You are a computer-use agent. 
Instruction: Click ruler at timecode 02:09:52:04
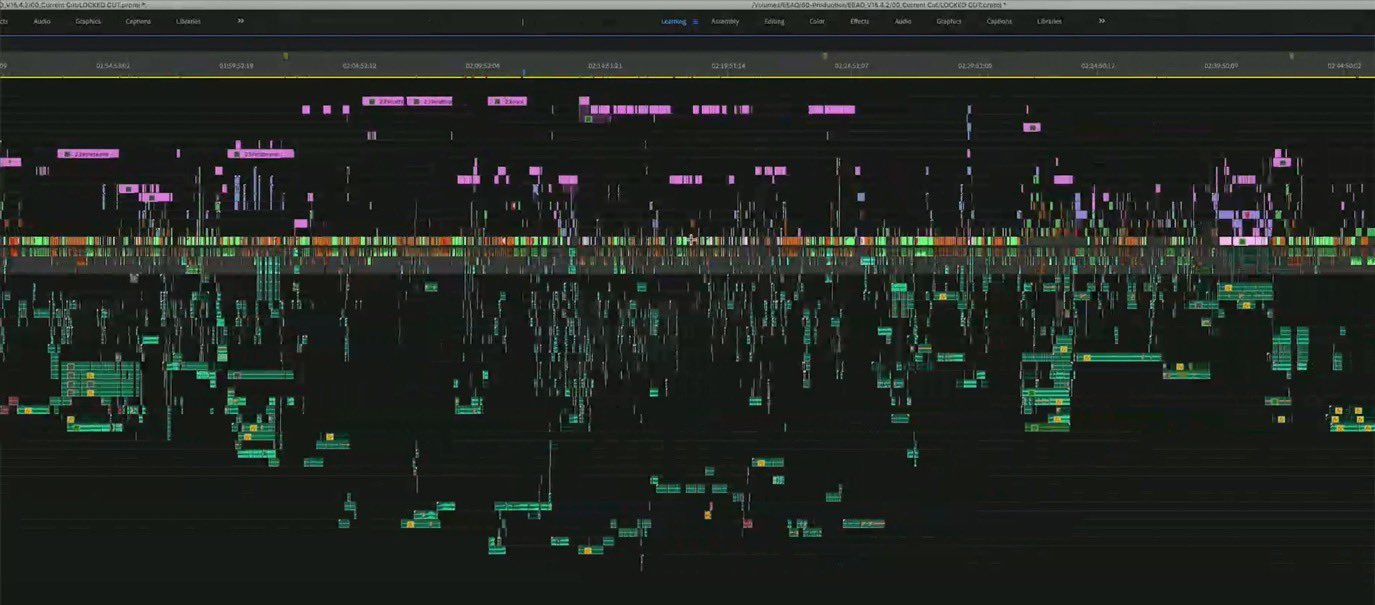pos(482,66)
